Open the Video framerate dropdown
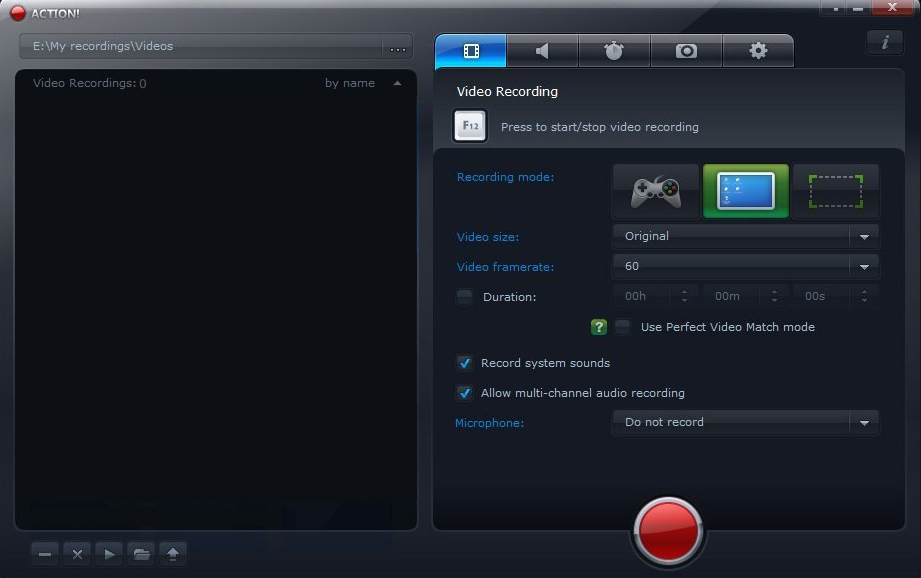921x578 pixels. click(745, 266)
